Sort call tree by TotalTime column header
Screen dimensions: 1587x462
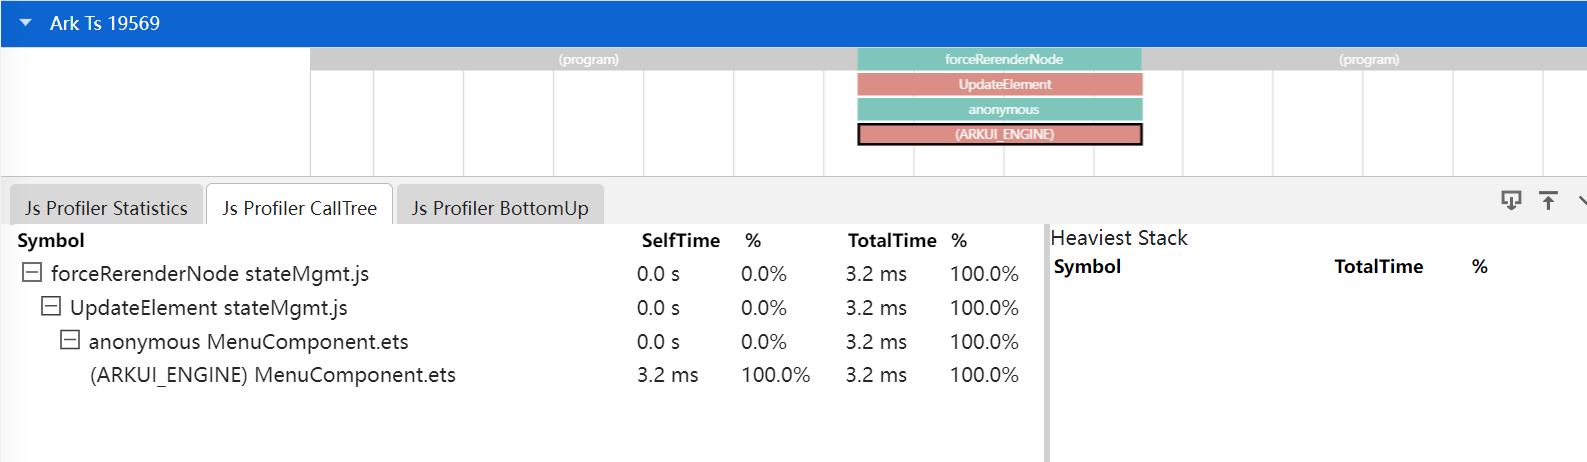pyautogui.click(x=891, y=241)
